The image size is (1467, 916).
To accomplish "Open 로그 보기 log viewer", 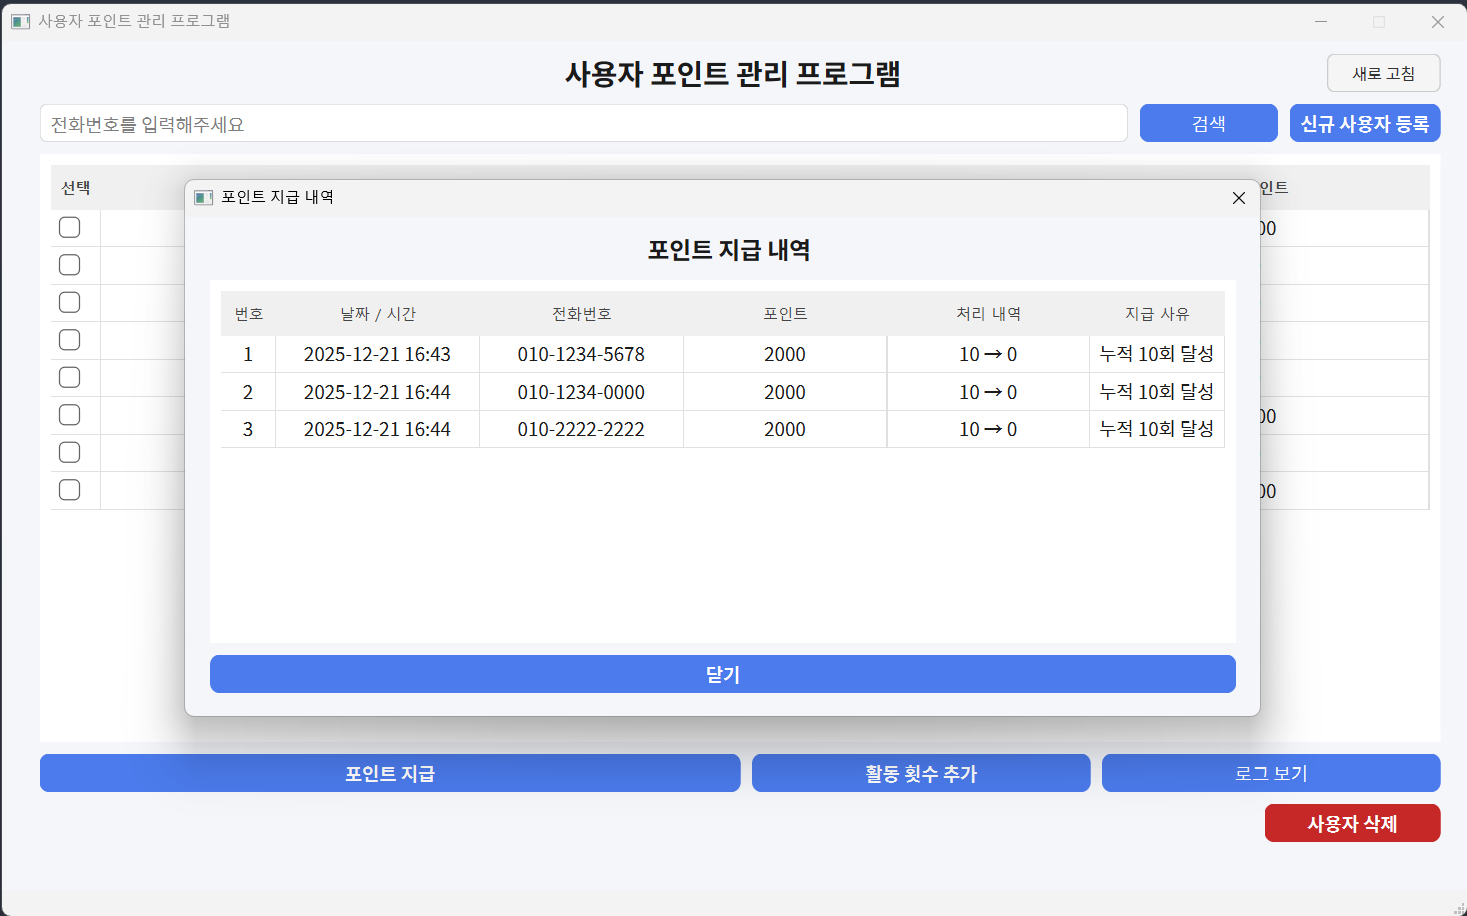I will (x=1270, y=773).
